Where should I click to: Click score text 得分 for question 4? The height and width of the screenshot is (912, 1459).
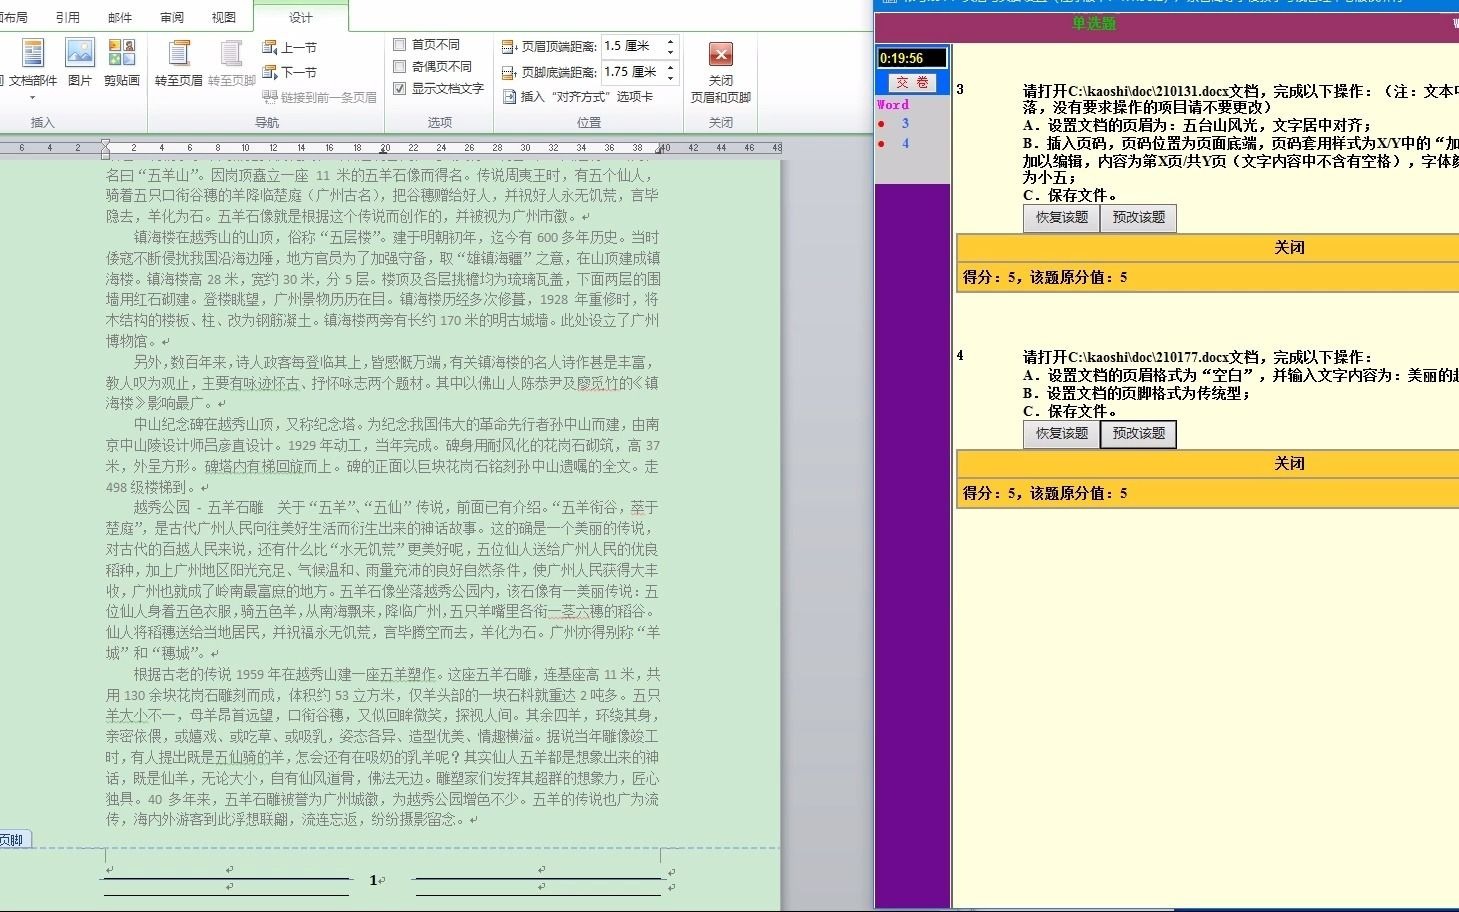[x=1045, y=493]
